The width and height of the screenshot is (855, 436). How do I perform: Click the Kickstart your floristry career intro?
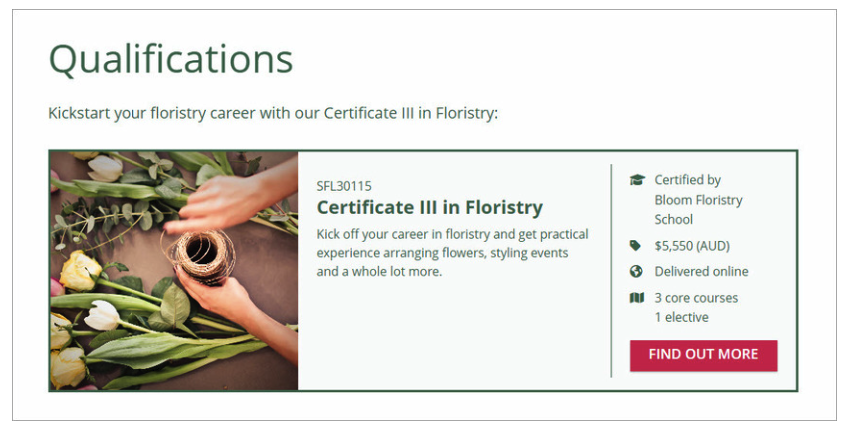pyautogui.click(x=273, y=113)
